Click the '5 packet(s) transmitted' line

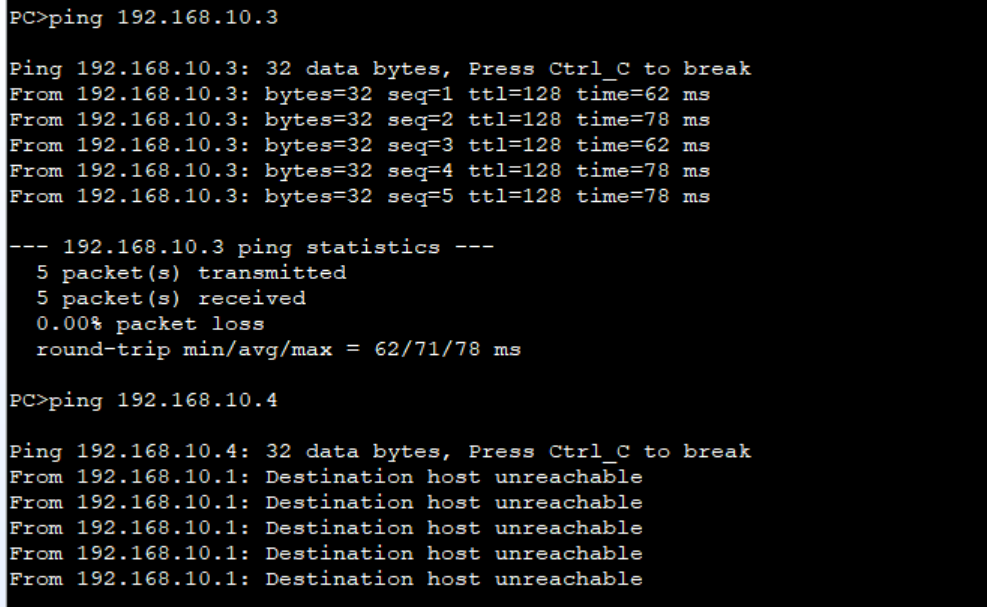(191, 273)
